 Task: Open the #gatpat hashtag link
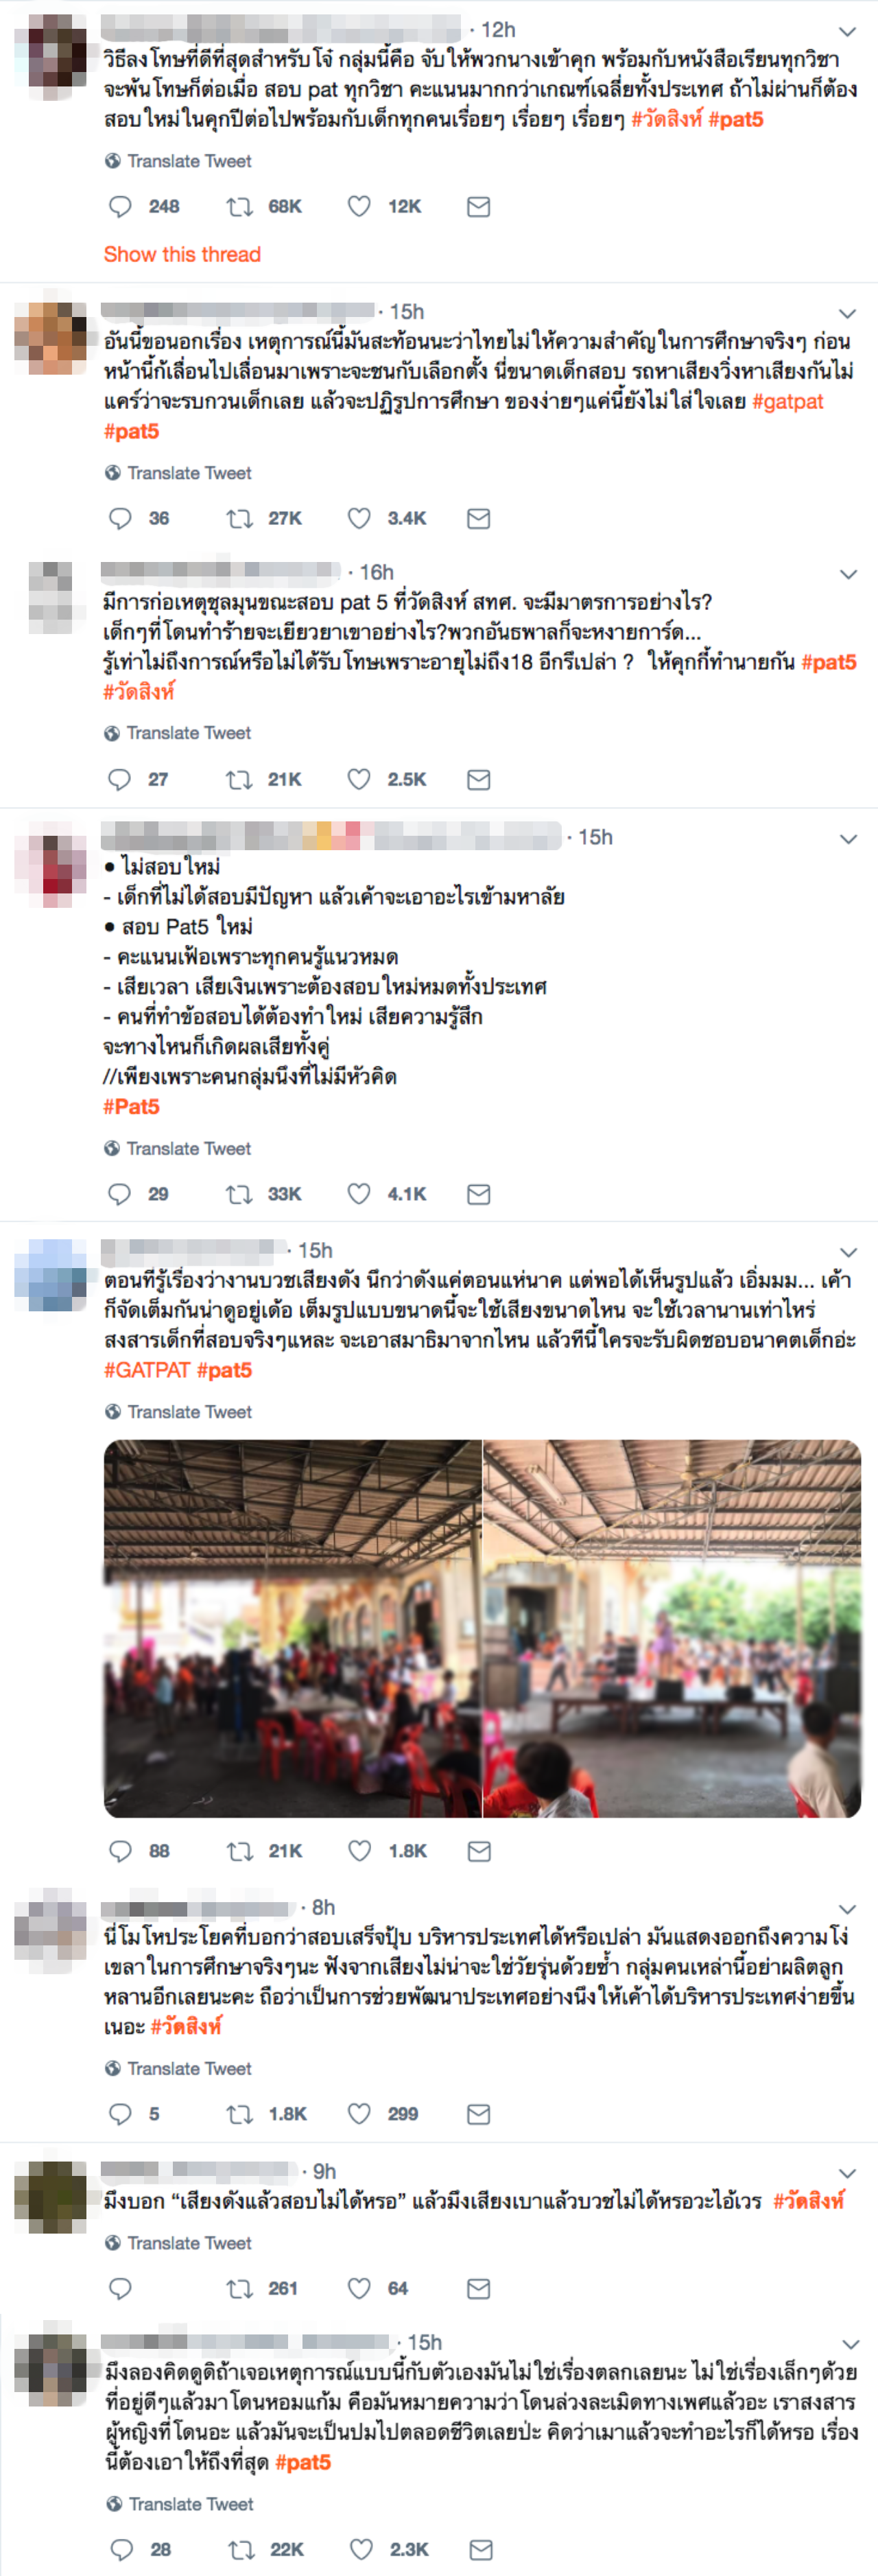(788, 401)
